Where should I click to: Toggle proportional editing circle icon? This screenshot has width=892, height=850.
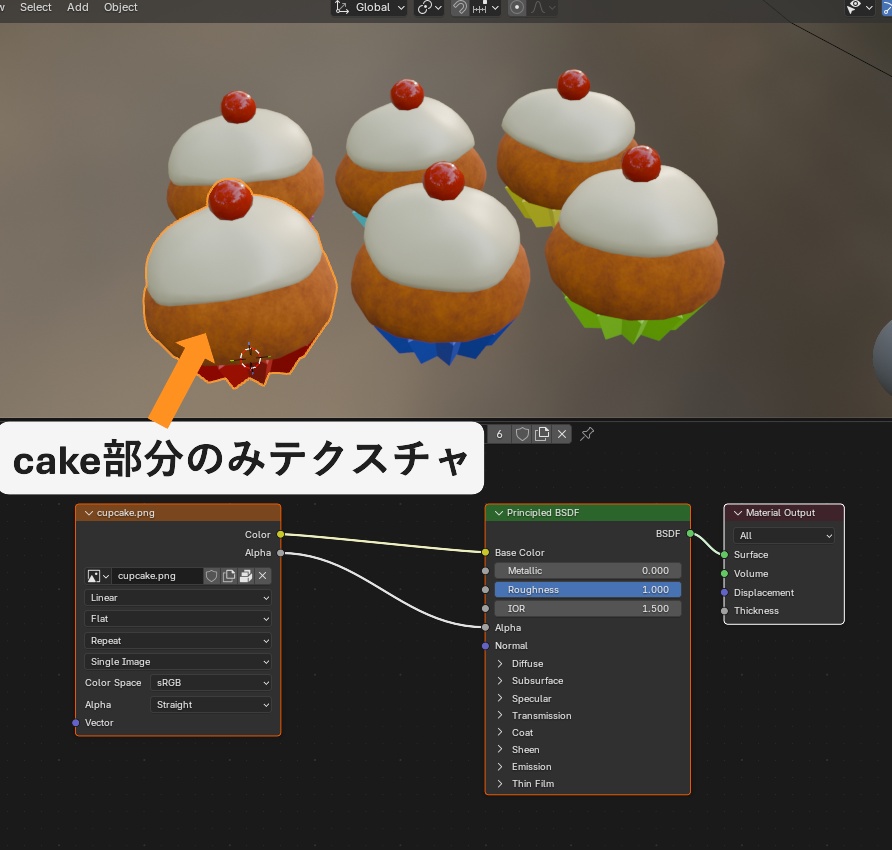pyautogui.click(x=517, y=7)
